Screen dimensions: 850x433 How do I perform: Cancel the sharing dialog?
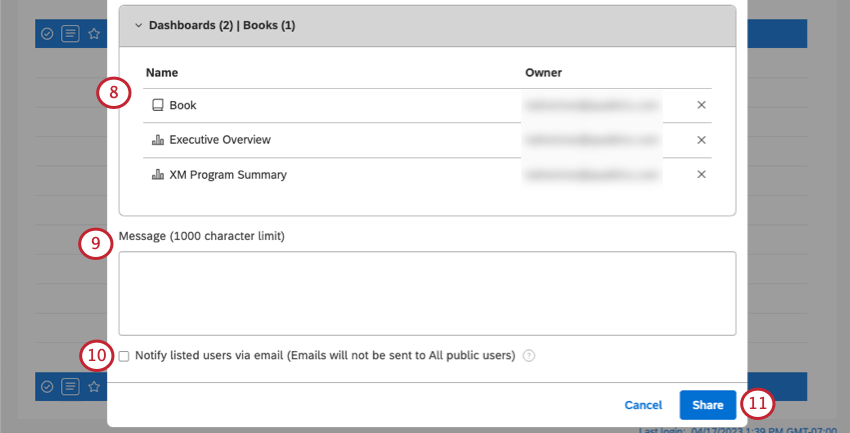(x=643, y=405)
